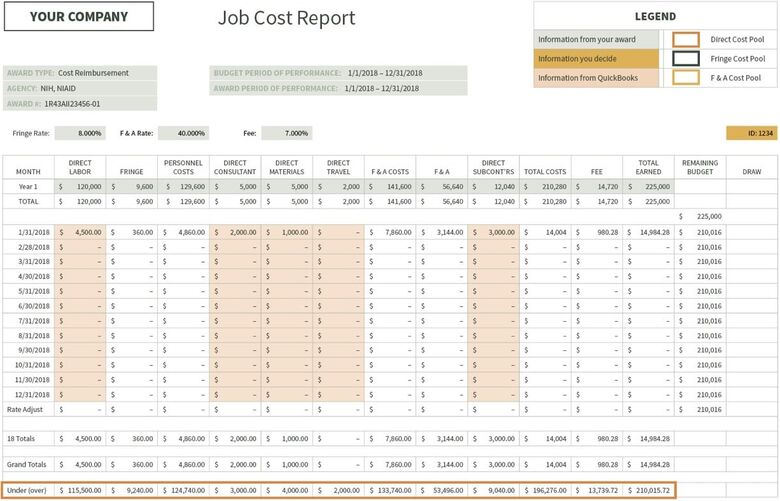
Task: Click Under (over) Direct Labor cell 115,500.00
Action: click(80, 491)
